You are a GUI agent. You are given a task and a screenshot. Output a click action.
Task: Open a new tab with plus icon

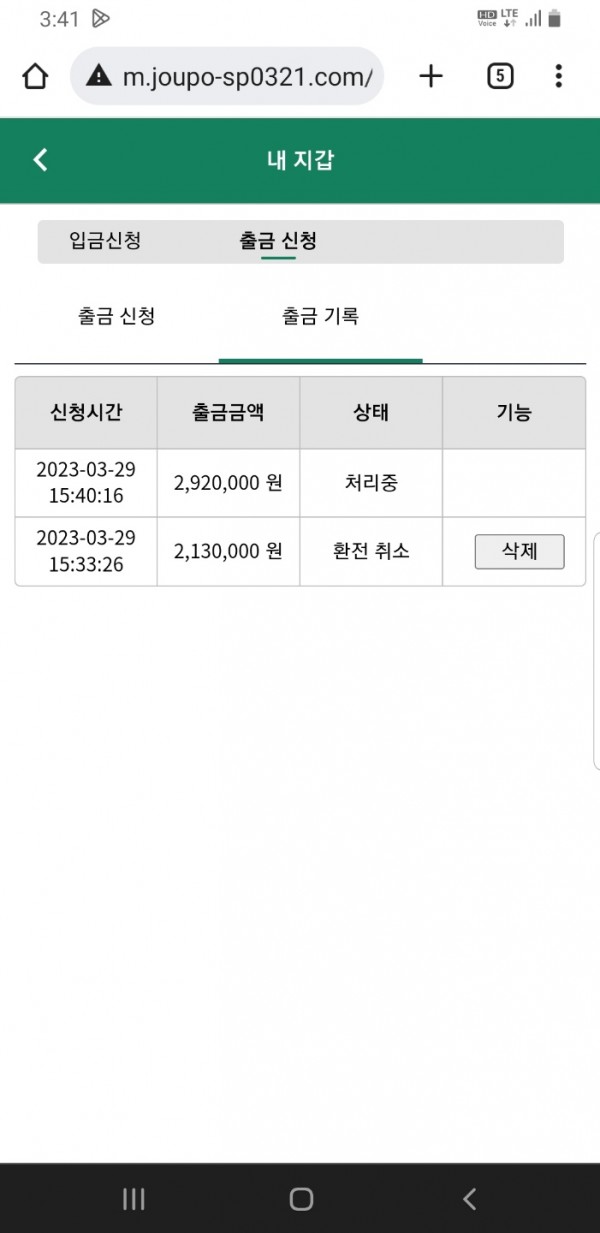pos(431,76)
